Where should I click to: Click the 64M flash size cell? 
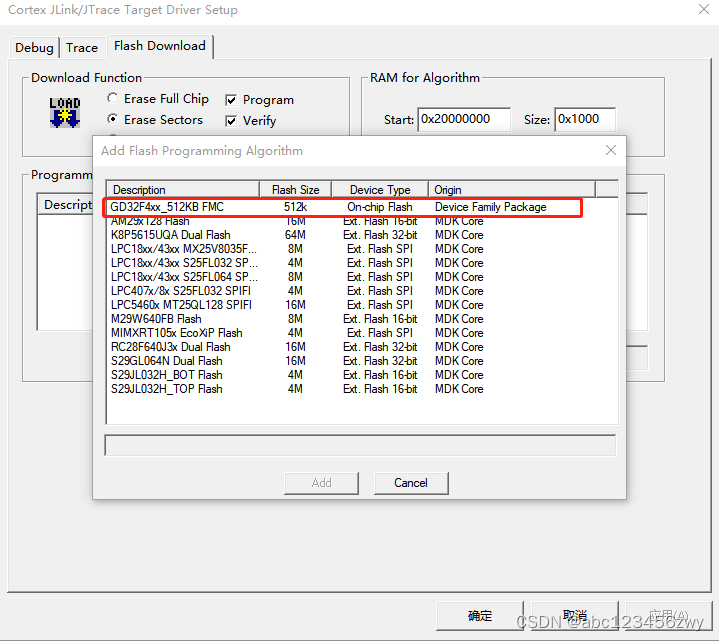(x=295, y=235)
